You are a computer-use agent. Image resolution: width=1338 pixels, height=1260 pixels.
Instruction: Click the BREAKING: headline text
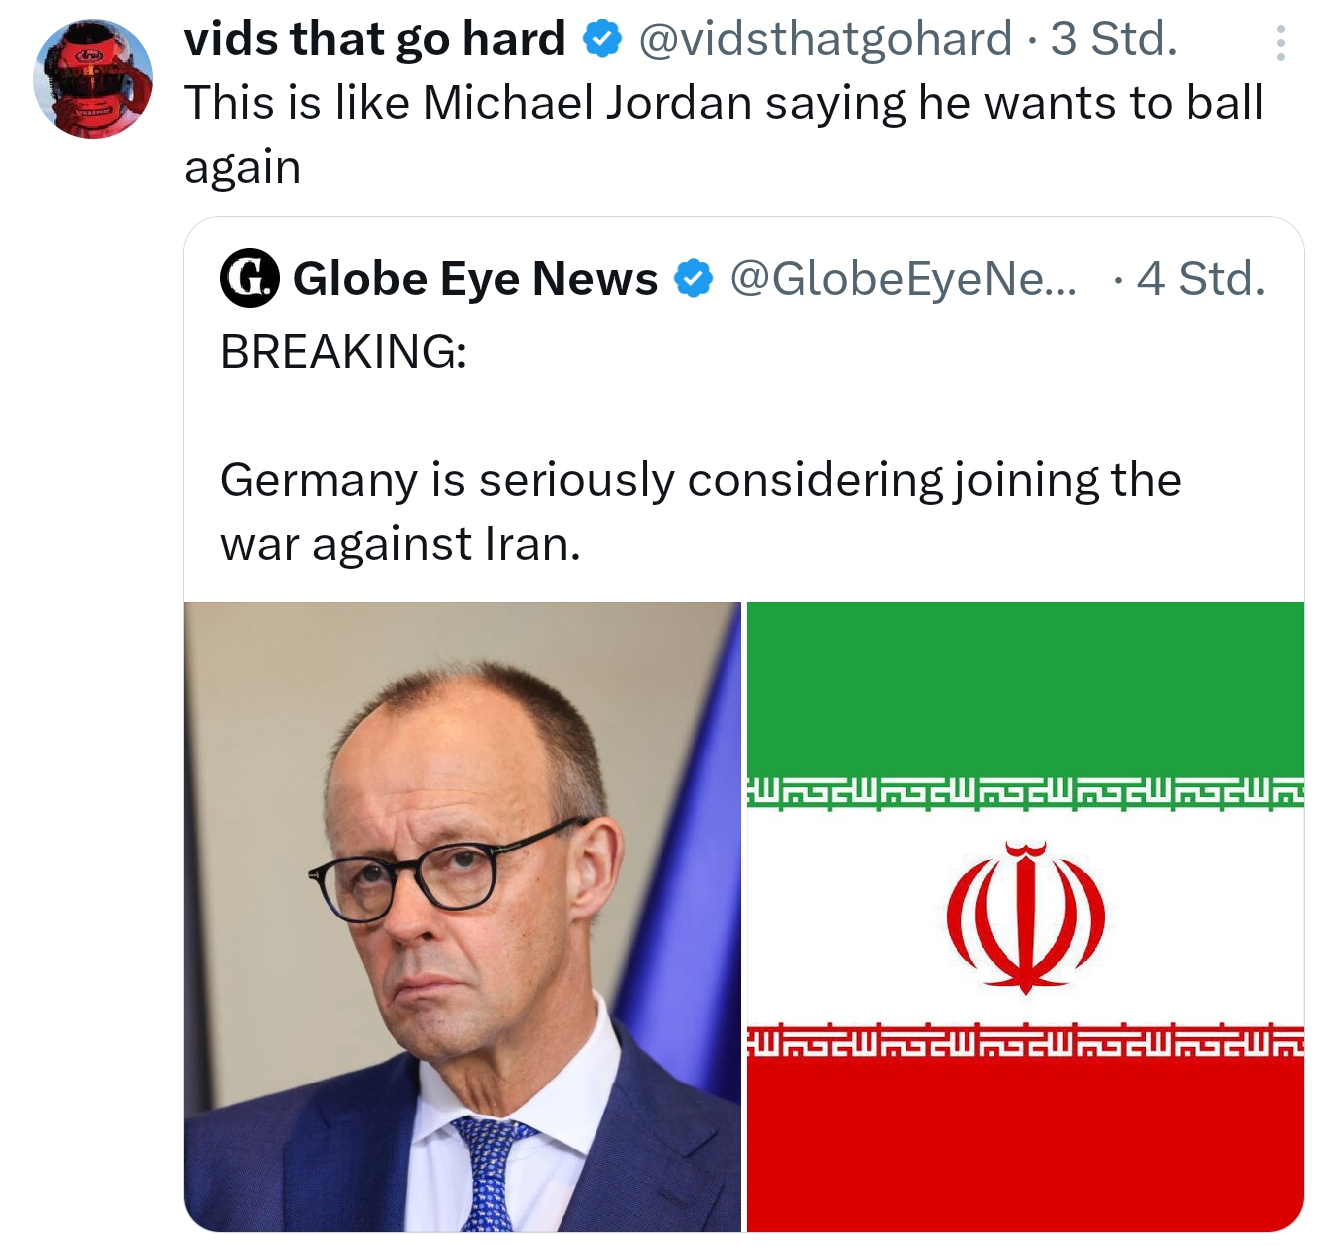coord(343,352)
